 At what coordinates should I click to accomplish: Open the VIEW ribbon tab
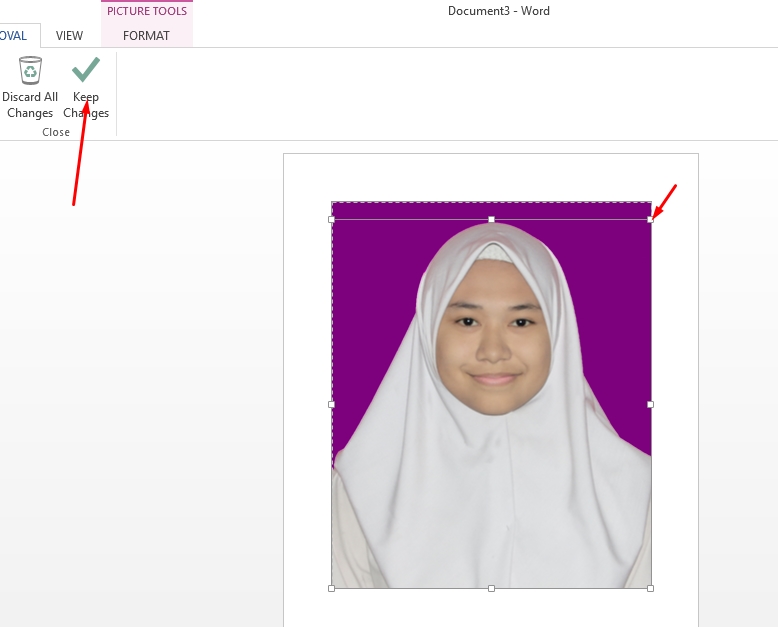click(69, 36)
